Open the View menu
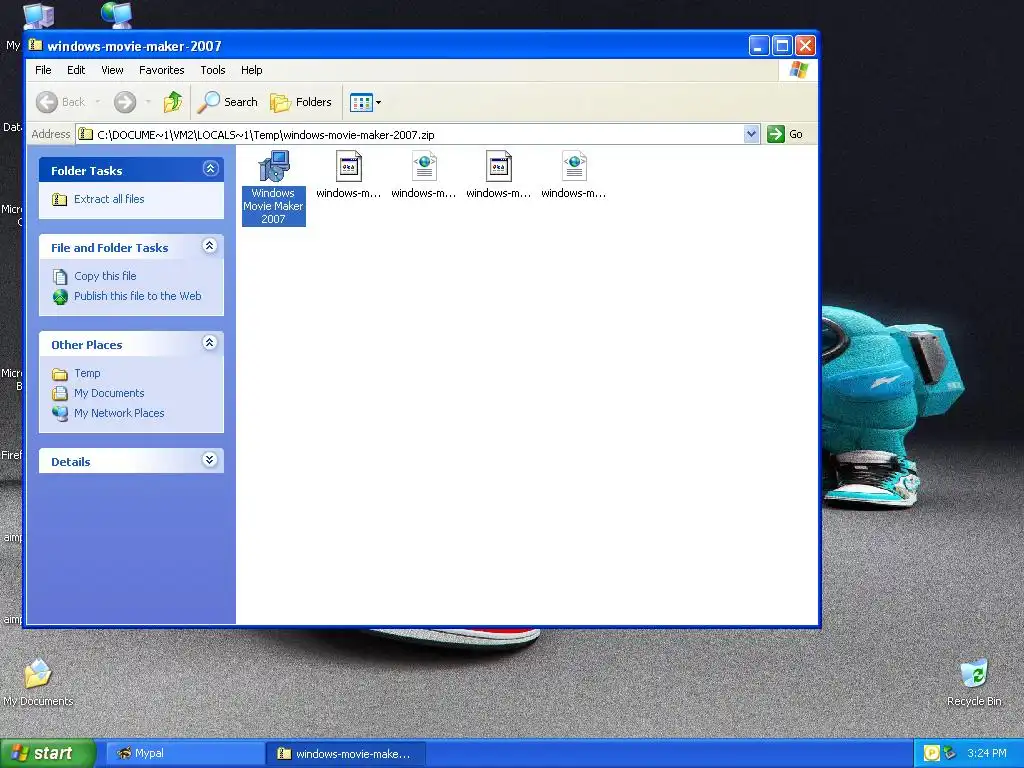 click(112, 70)
